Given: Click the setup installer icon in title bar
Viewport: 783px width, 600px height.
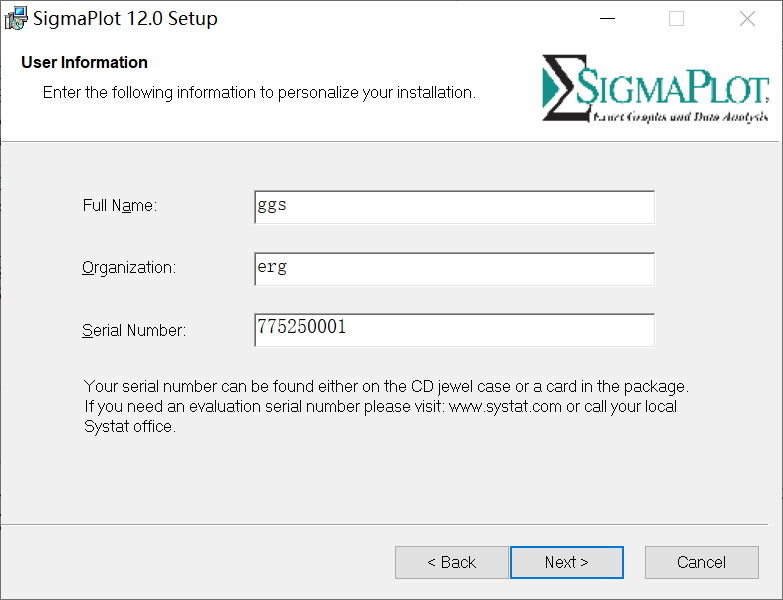Looking at the screenshot, I should click(x=17, y=18).
